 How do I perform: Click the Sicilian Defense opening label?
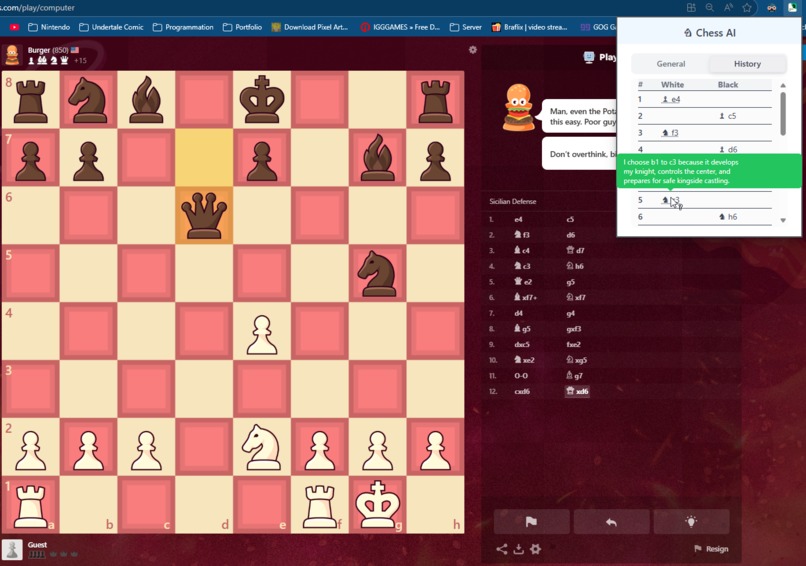click(512, 202)
